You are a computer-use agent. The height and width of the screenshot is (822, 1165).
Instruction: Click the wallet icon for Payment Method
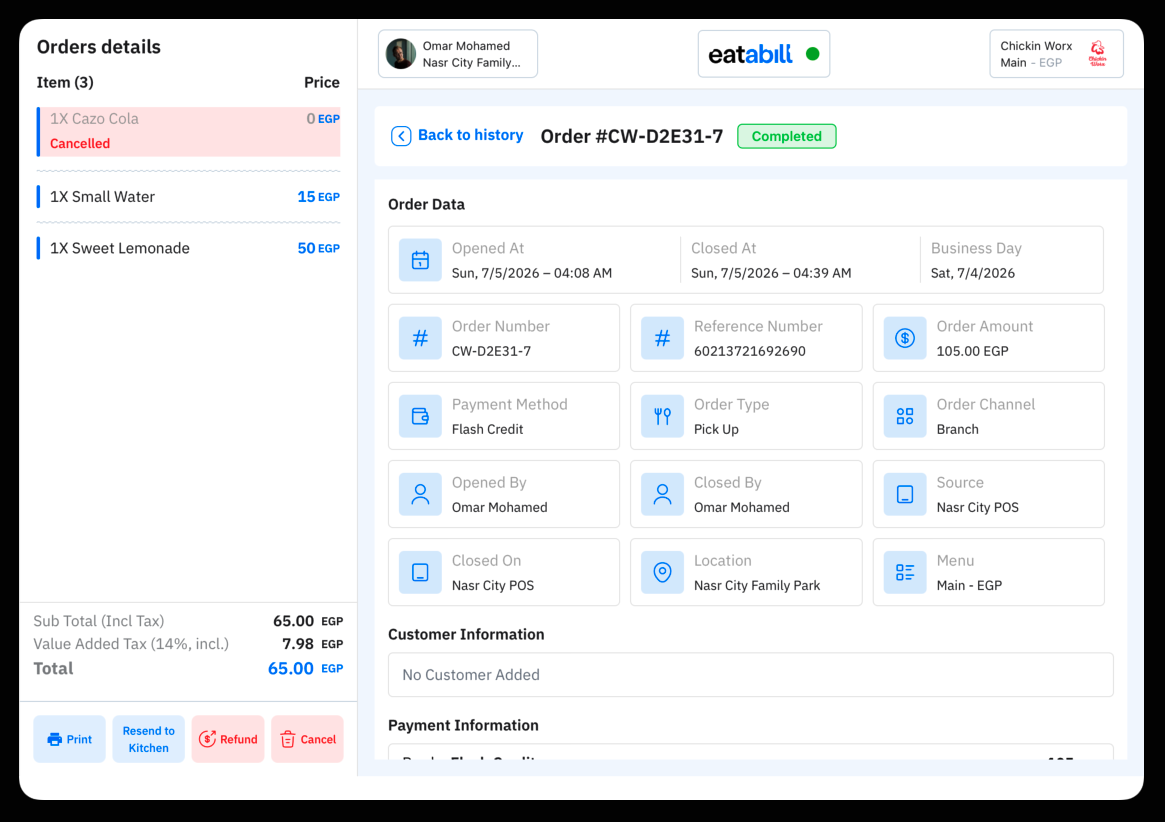420,416
